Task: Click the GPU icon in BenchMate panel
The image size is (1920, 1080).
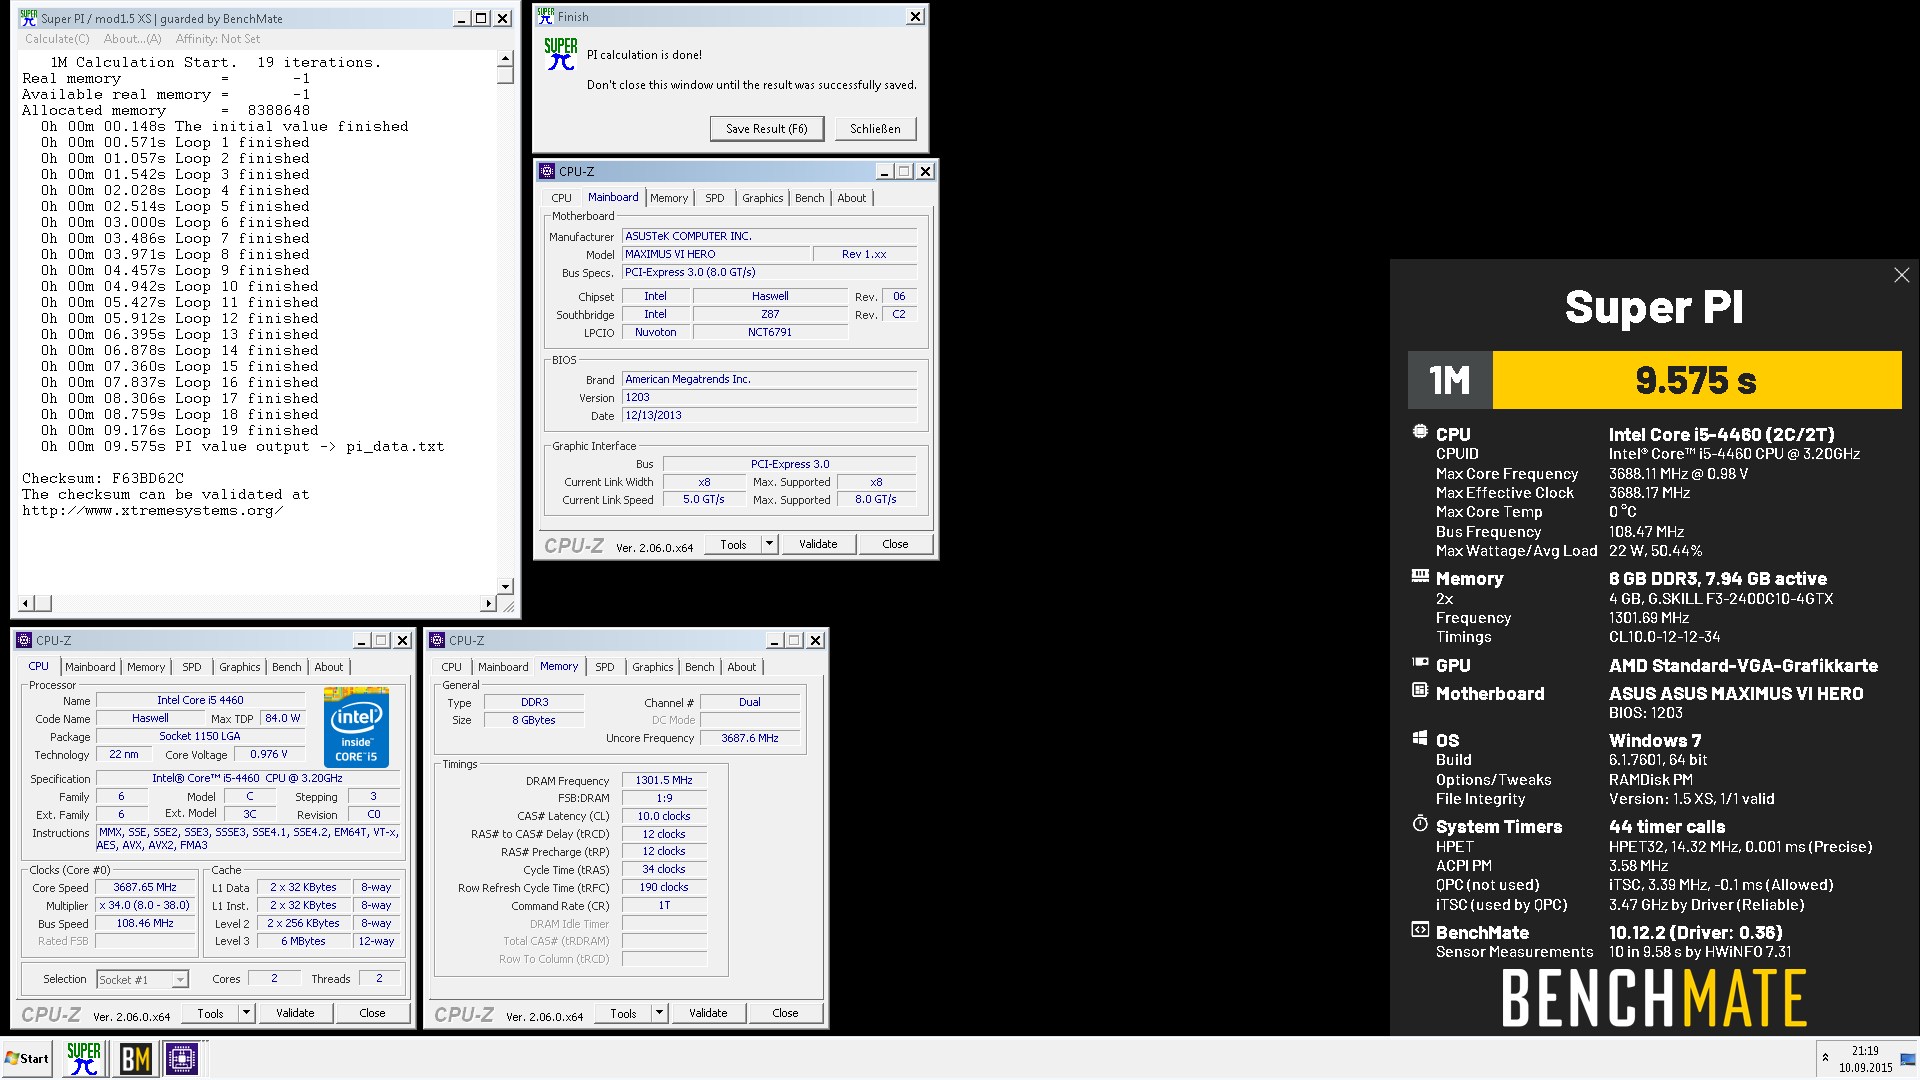Action: 1419,662
